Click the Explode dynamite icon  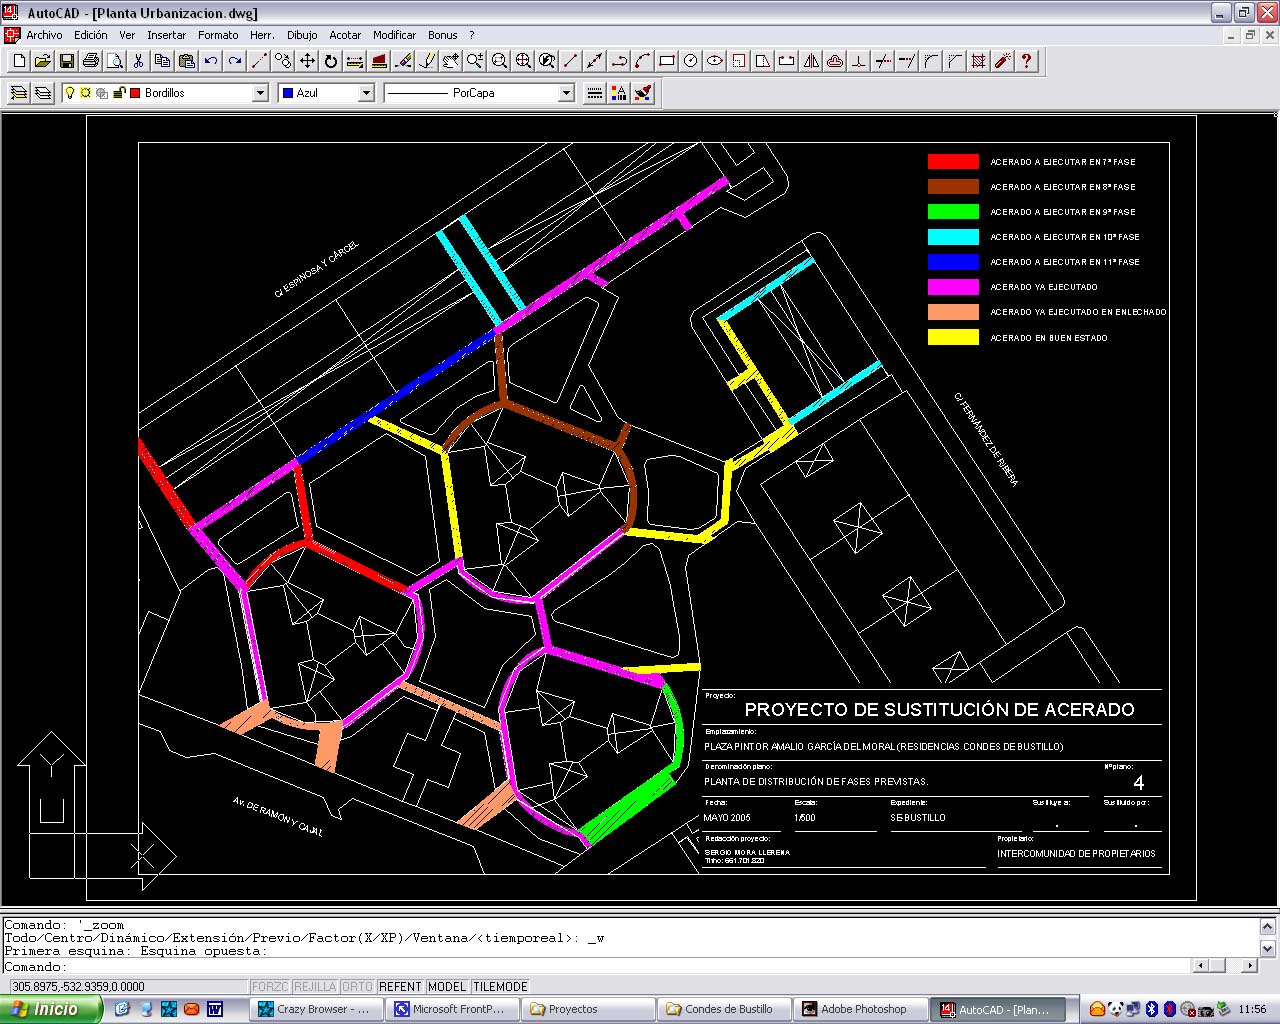(1003, 61)
